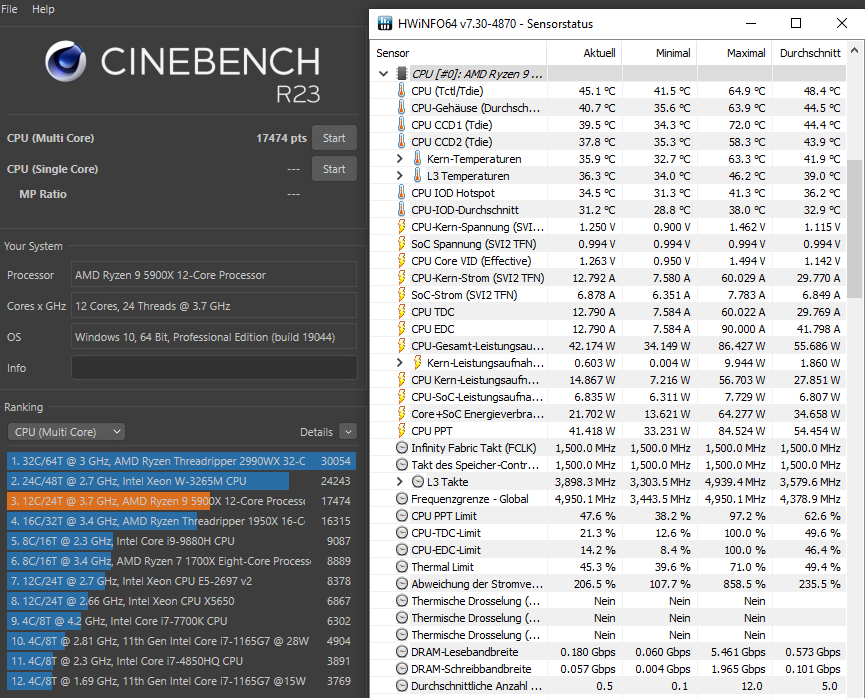
Task: Click lightning icon beside CPU PPT
Action: coord(402,431)
